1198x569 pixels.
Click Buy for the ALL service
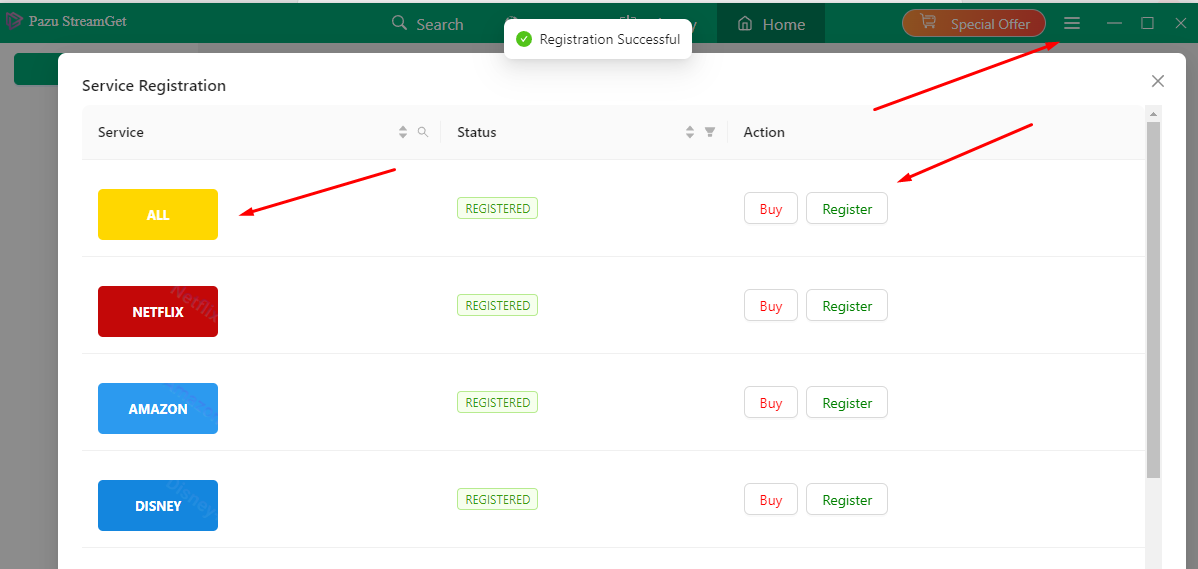pos(770,209)
